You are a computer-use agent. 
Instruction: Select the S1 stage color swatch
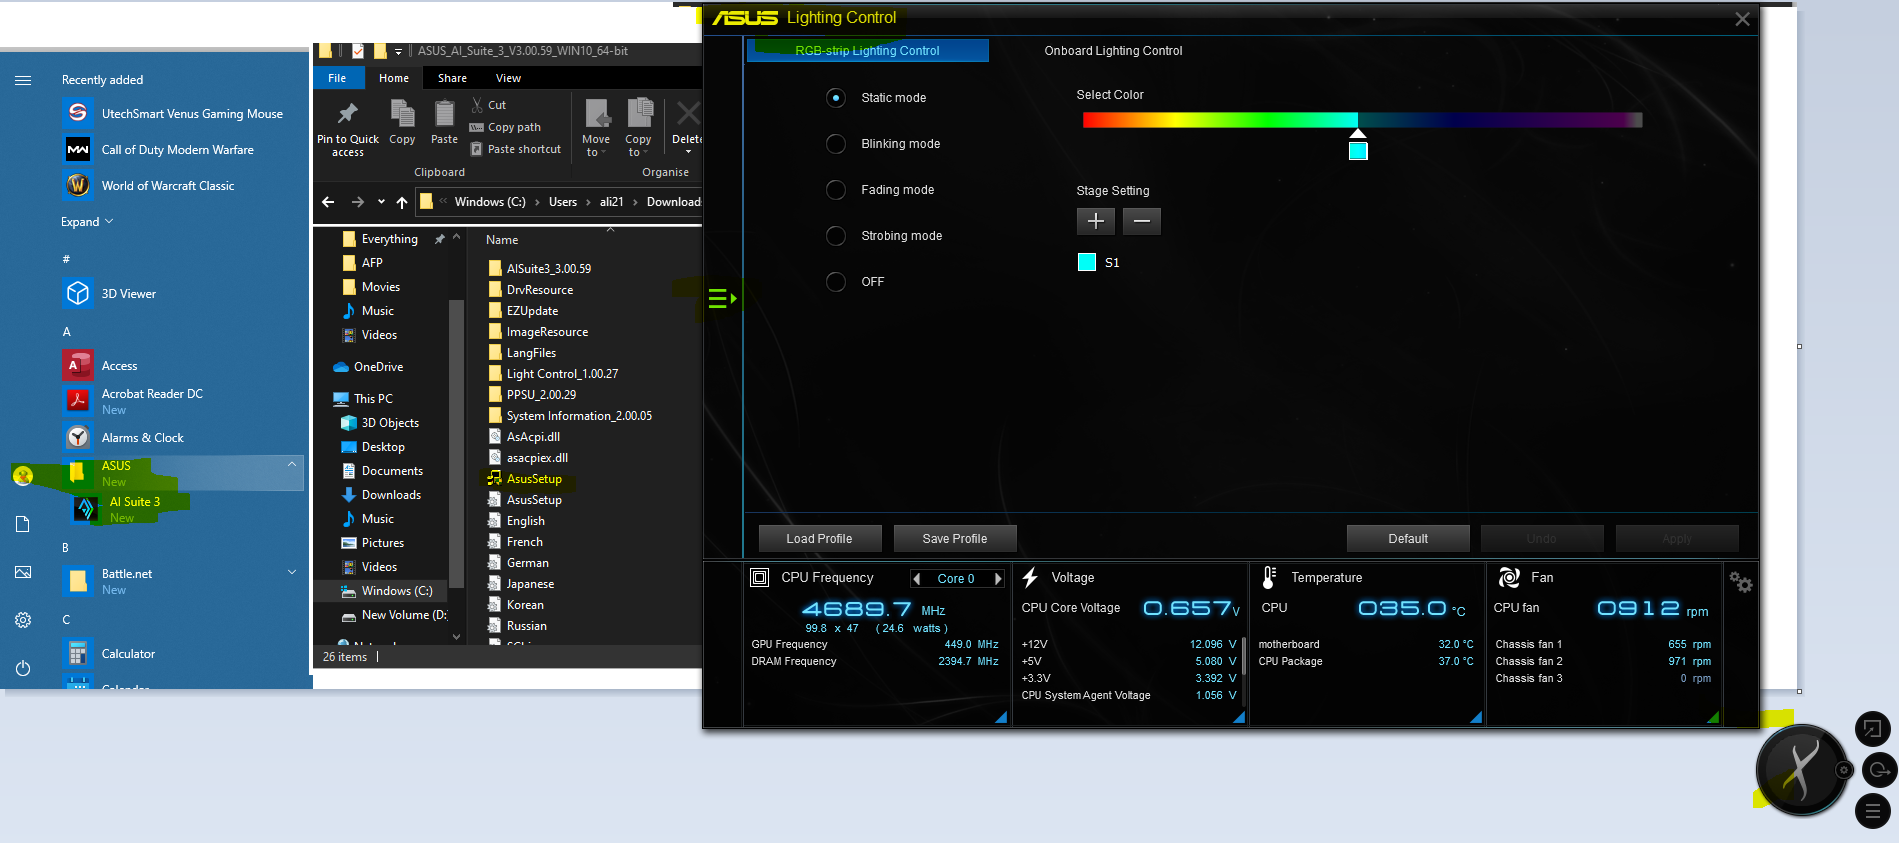coord(1087,262)
